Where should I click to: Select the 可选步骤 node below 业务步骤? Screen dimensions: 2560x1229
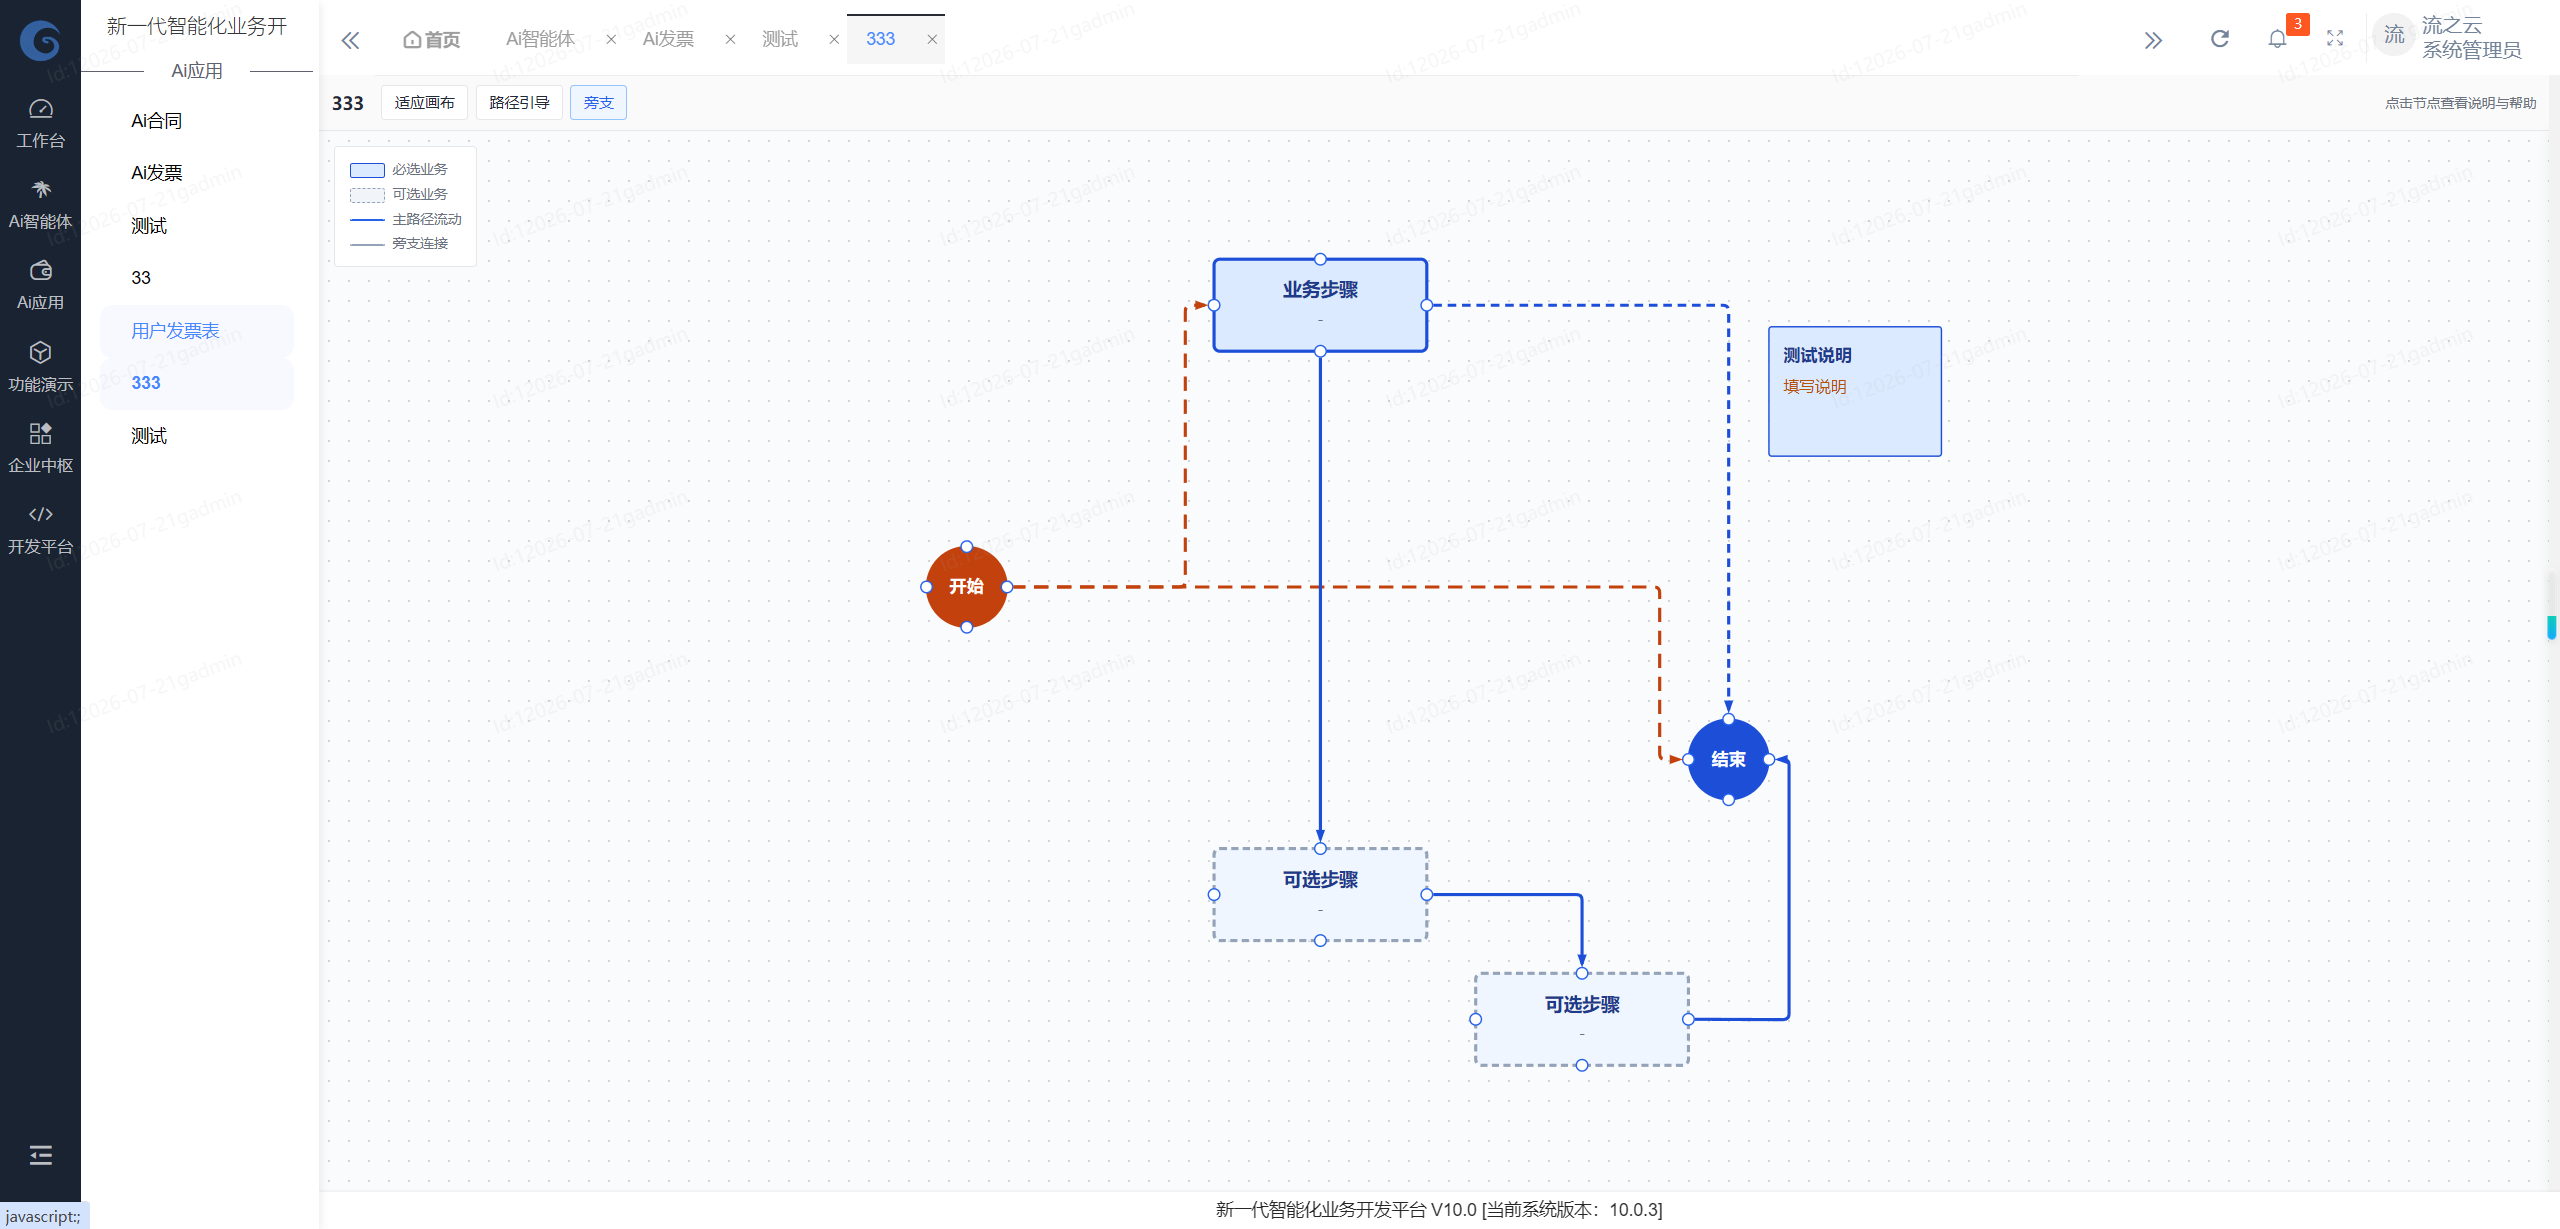tap(1320, 895)
